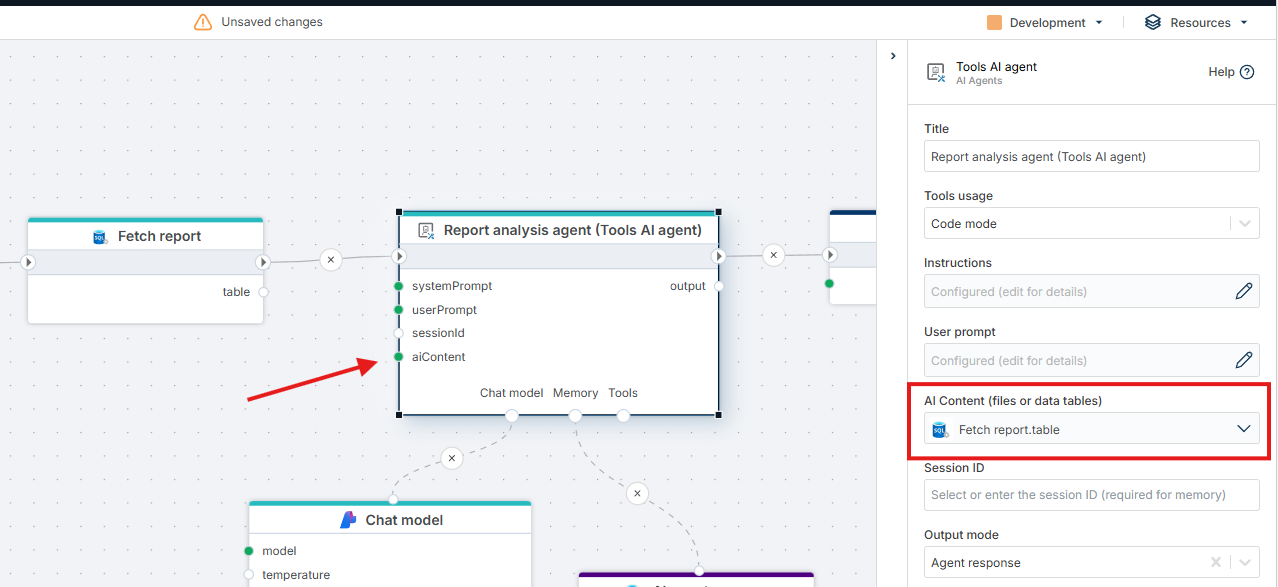Viewport: 1278px width, 587px height.
Task: Click the Report analysis agent node icon
Action: pos(426,230)
